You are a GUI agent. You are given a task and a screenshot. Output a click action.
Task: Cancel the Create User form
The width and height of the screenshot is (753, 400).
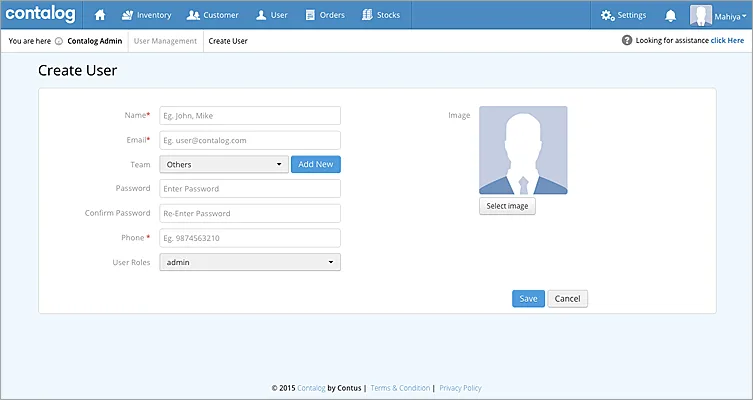(x=568, y=299)
